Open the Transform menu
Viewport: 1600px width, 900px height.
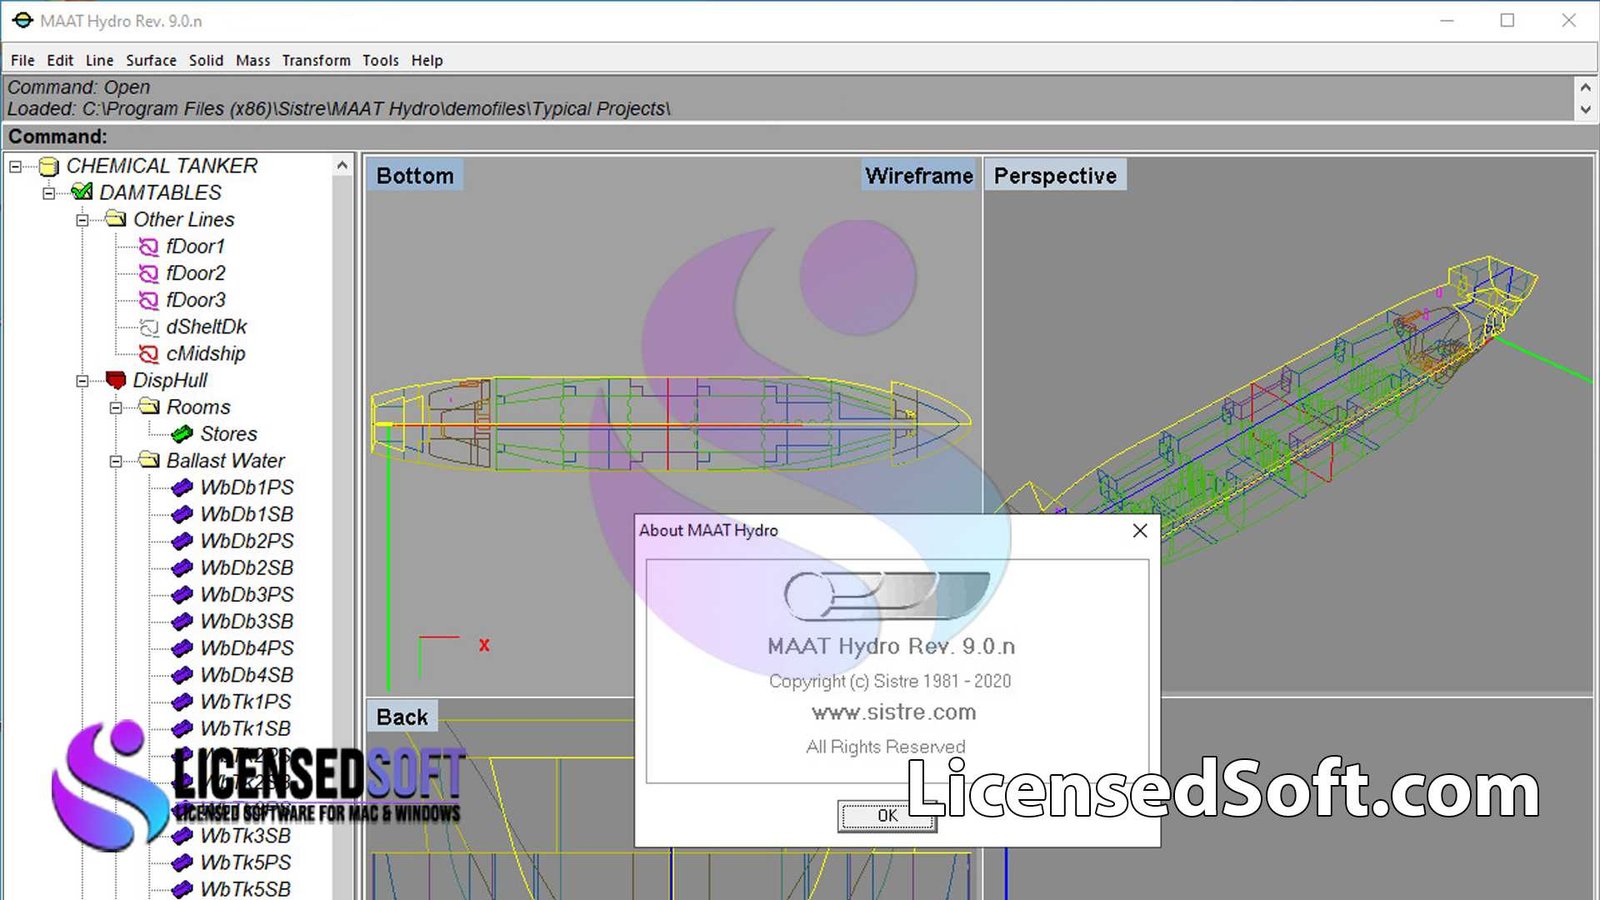pyautogui.click(x=316, y=60)
